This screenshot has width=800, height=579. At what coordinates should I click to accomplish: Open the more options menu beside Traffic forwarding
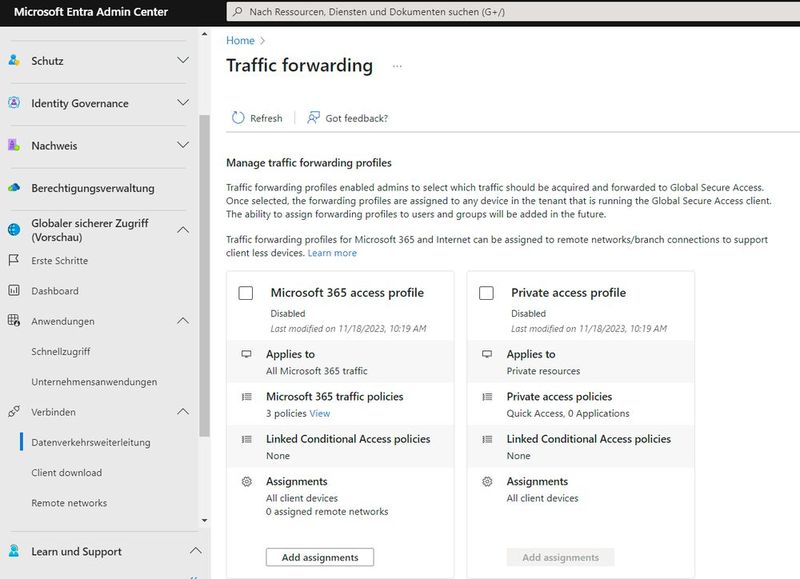point(397,65)
